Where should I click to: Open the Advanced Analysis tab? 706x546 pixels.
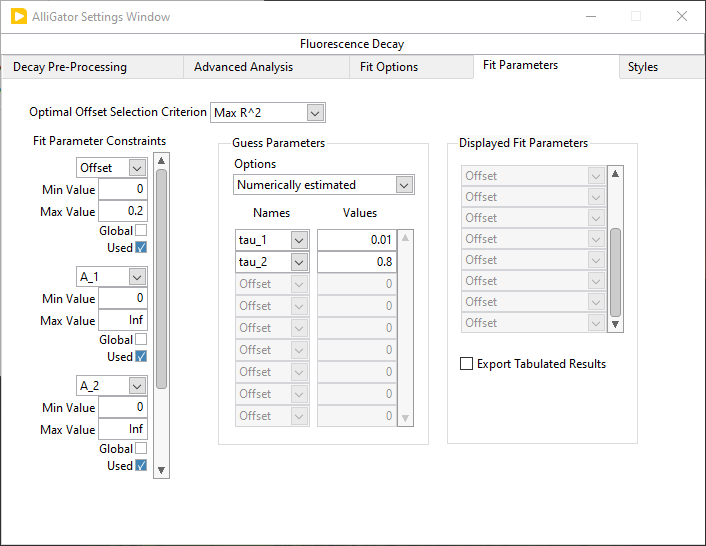266,67
